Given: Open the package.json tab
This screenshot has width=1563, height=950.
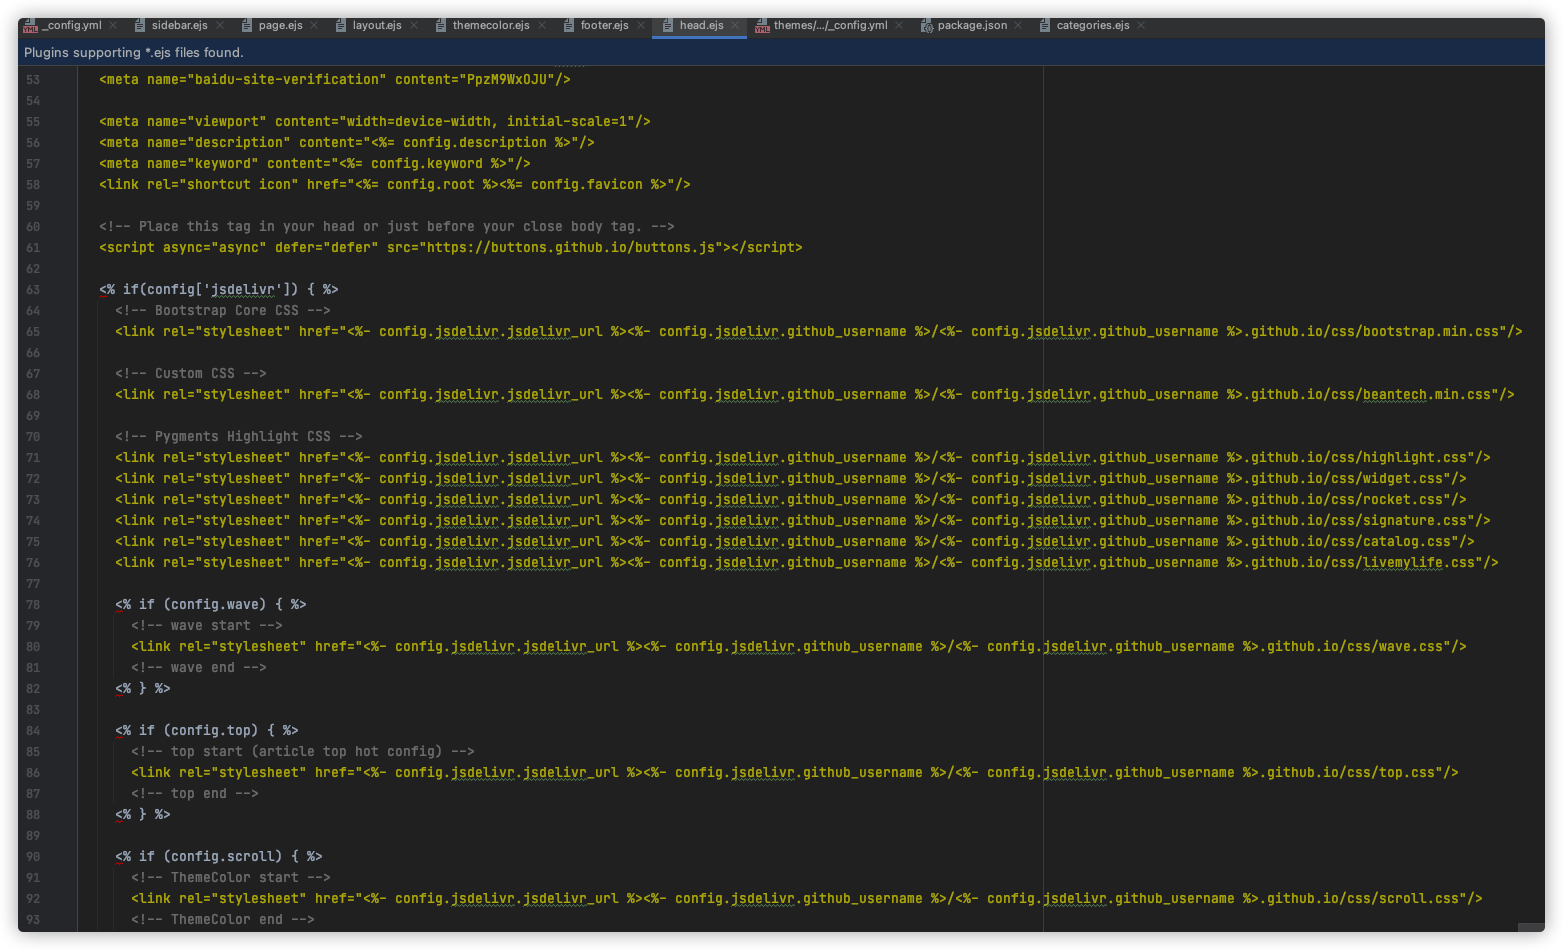Looking at the screenshot, I should pos(972,26).
